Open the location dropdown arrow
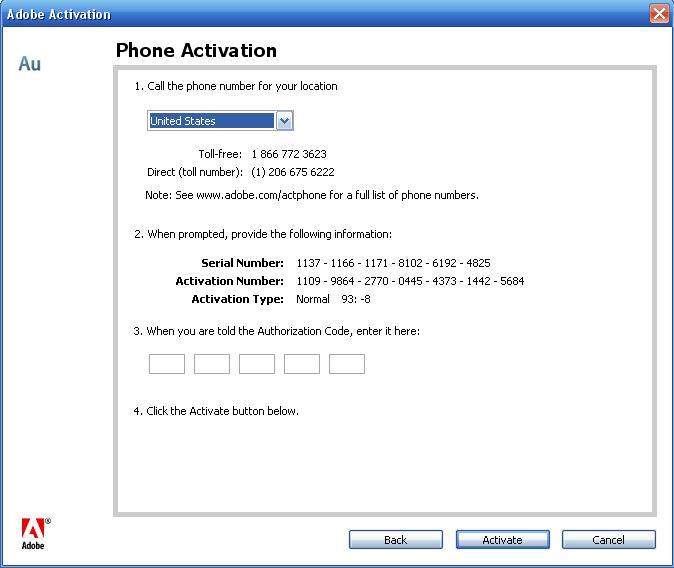The height and width of the screenshot is (568, 674). click(285, 121)
